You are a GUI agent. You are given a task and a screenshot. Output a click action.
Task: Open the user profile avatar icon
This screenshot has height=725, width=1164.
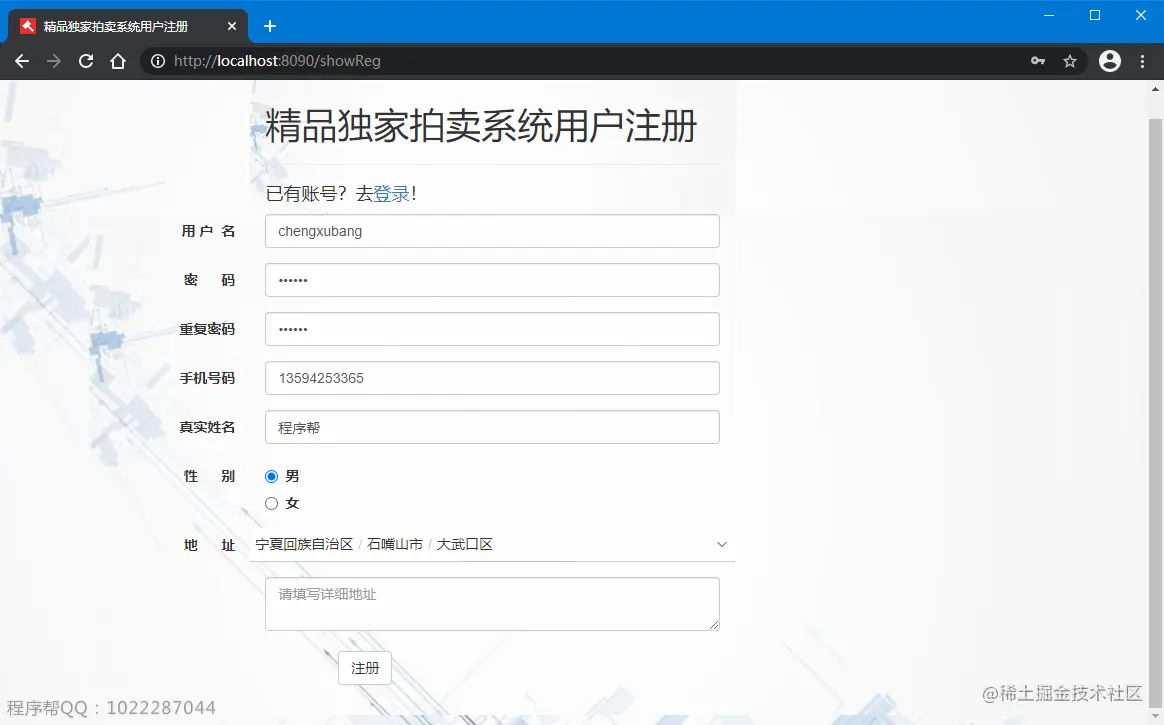1110,62
